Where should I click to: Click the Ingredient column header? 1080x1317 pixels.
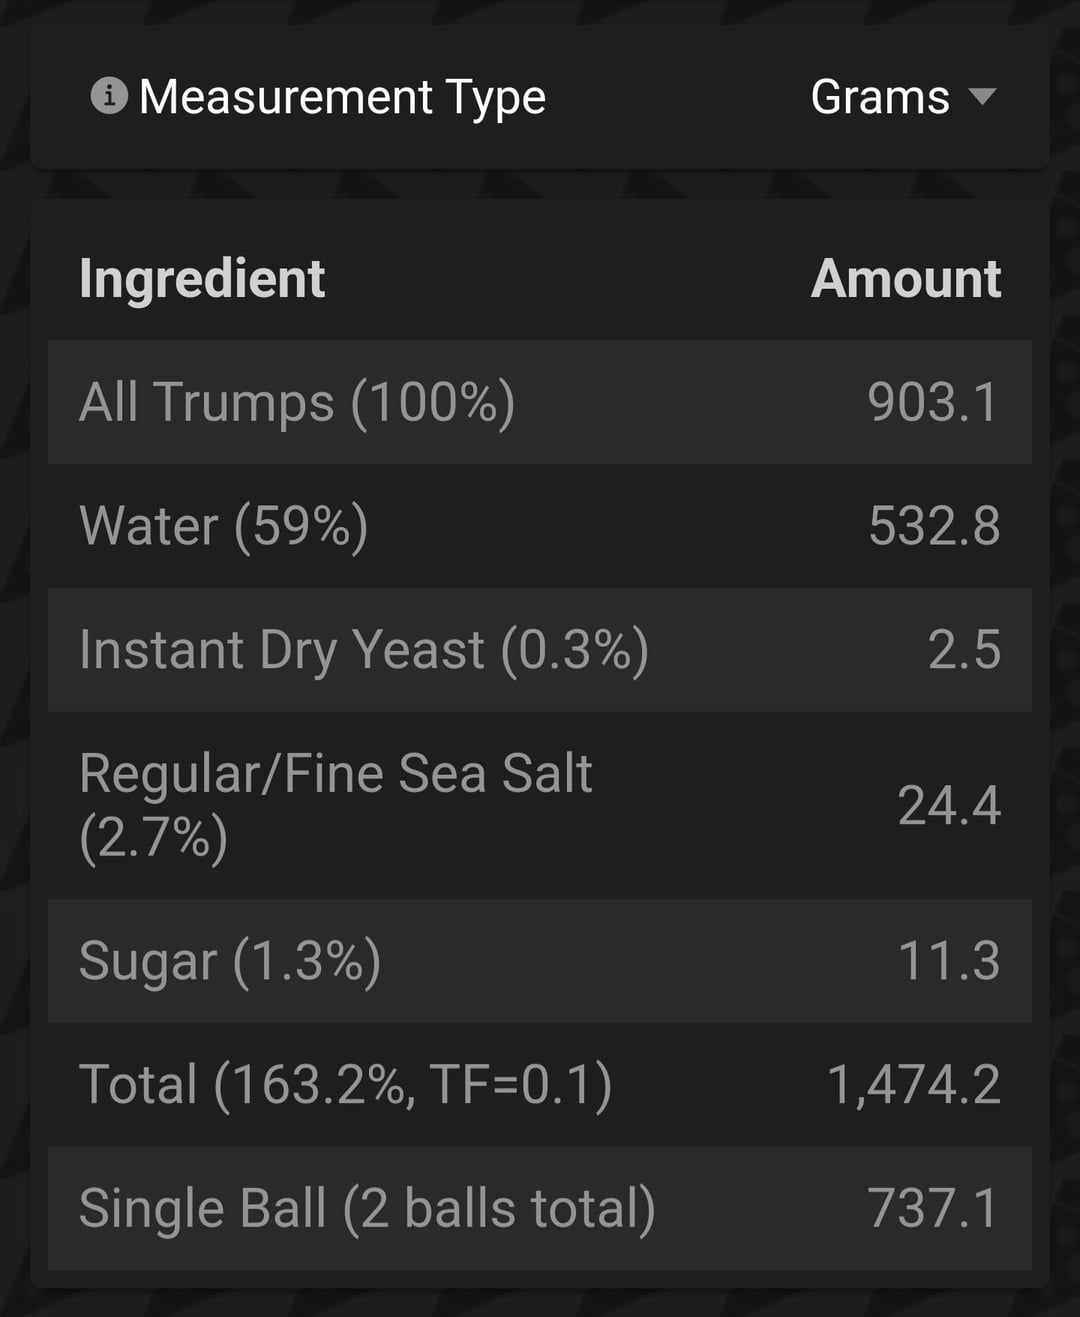coord(202,278)
